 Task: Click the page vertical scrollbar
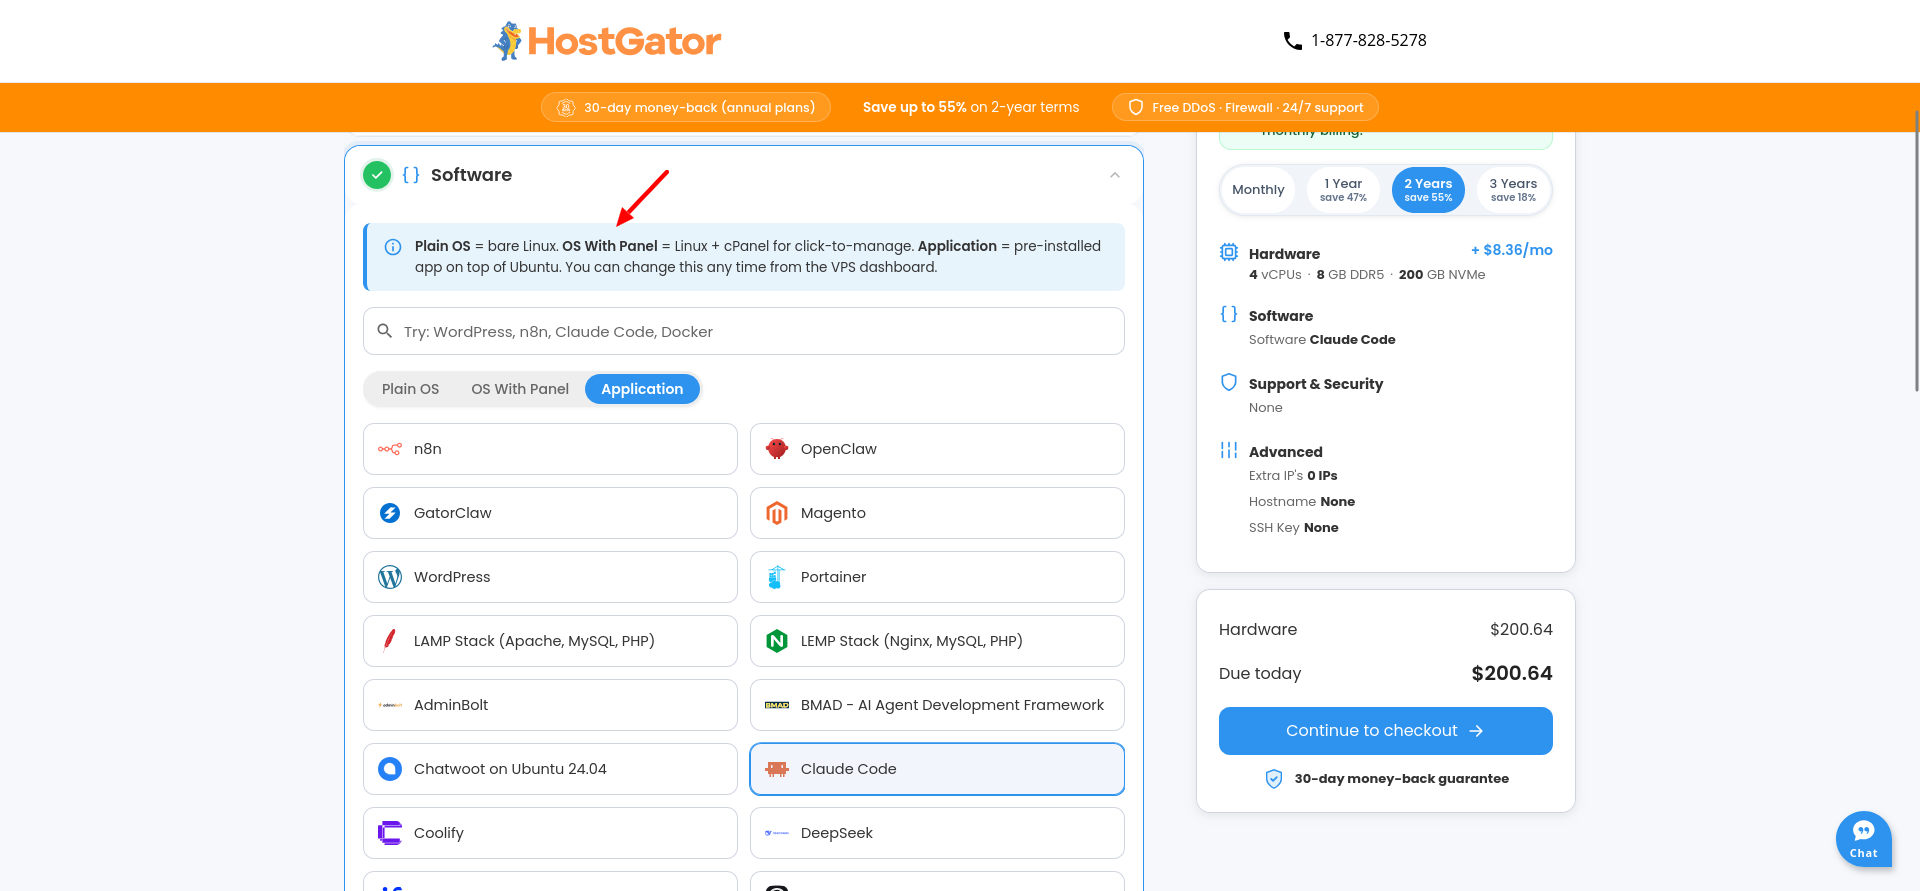[1916, 250]
